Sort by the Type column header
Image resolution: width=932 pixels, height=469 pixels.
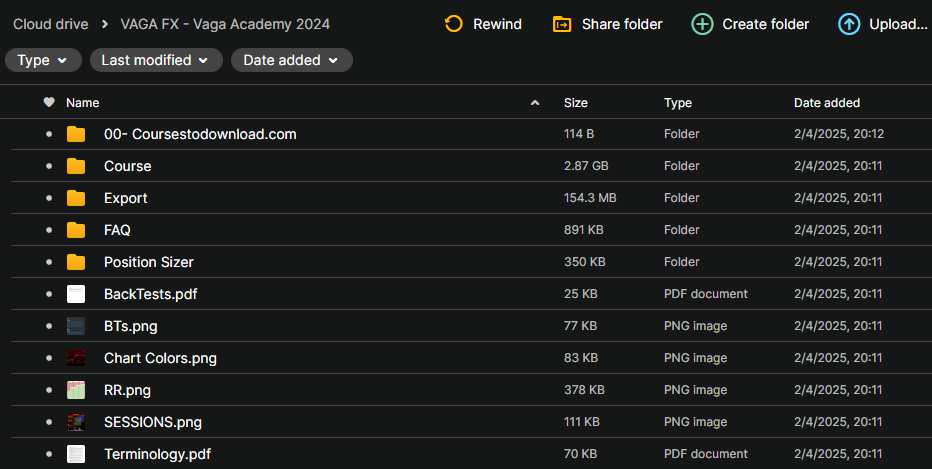click(678, 103)
